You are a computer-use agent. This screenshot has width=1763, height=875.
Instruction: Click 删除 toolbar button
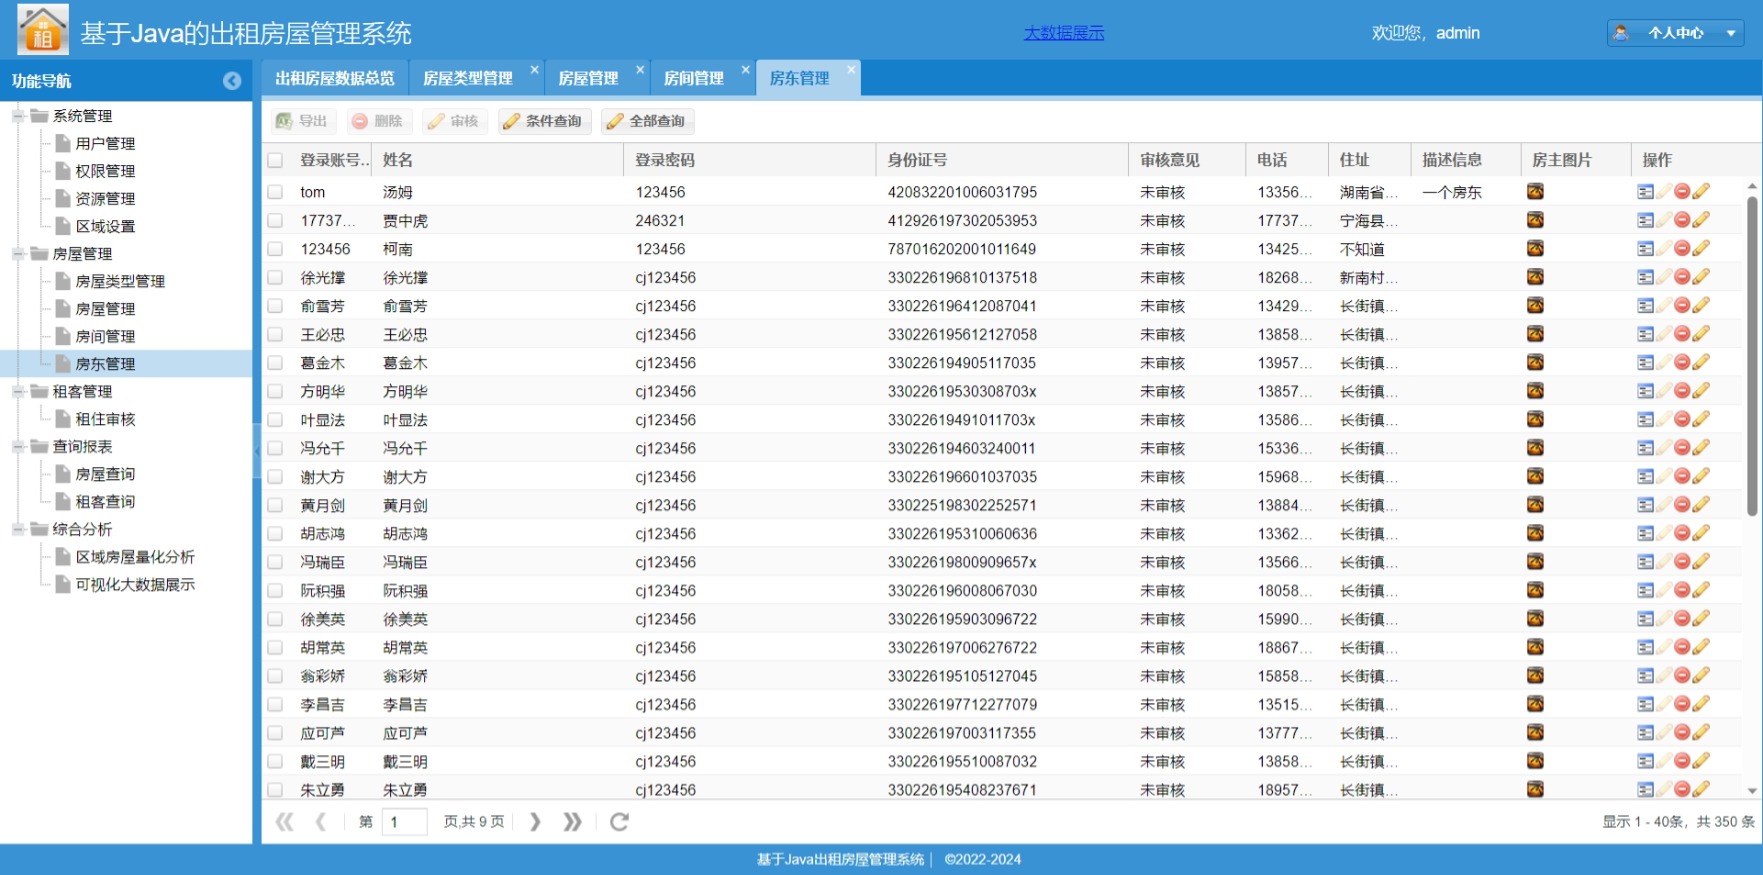(377, 121)
